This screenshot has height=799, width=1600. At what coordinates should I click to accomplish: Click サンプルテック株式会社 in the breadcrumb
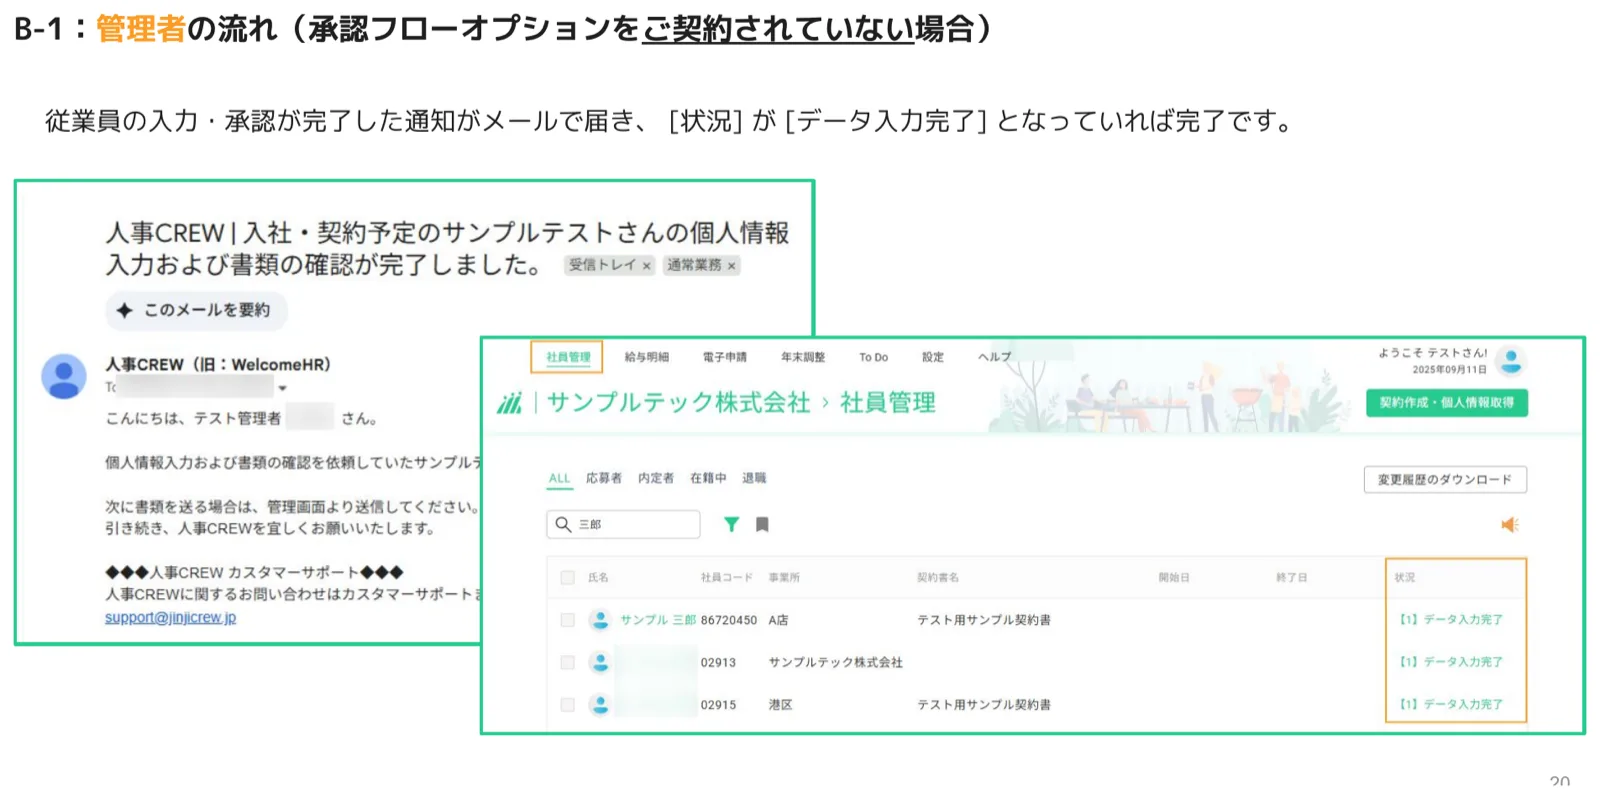pos(679,402)
